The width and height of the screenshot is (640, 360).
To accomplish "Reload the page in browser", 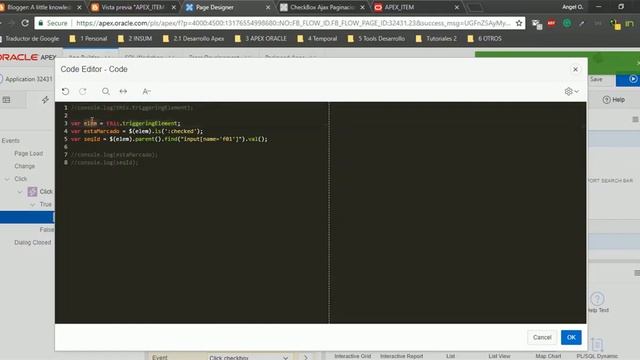I will (25, 23).
